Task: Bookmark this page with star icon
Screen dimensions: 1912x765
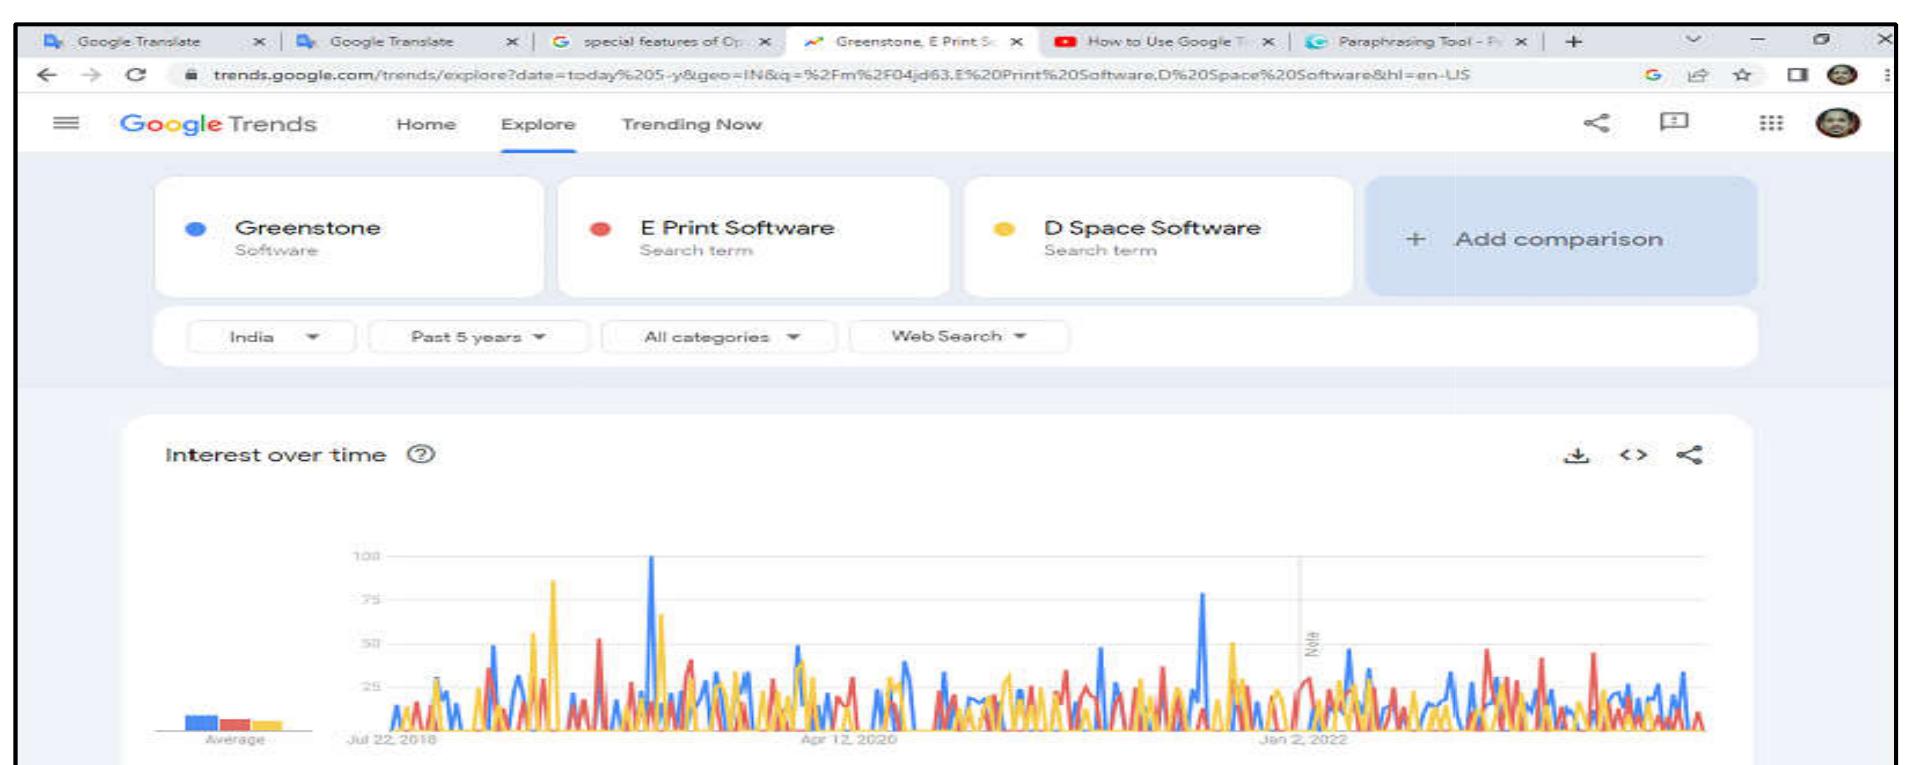Action: coord(1741,75)
